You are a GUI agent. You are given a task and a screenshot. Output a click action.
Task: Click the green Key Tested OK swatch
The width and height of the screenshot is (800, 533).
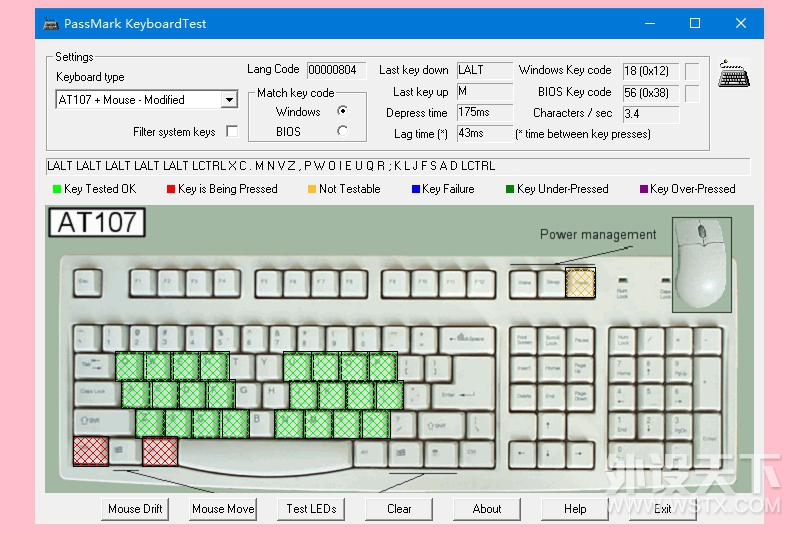click(57, 189)
